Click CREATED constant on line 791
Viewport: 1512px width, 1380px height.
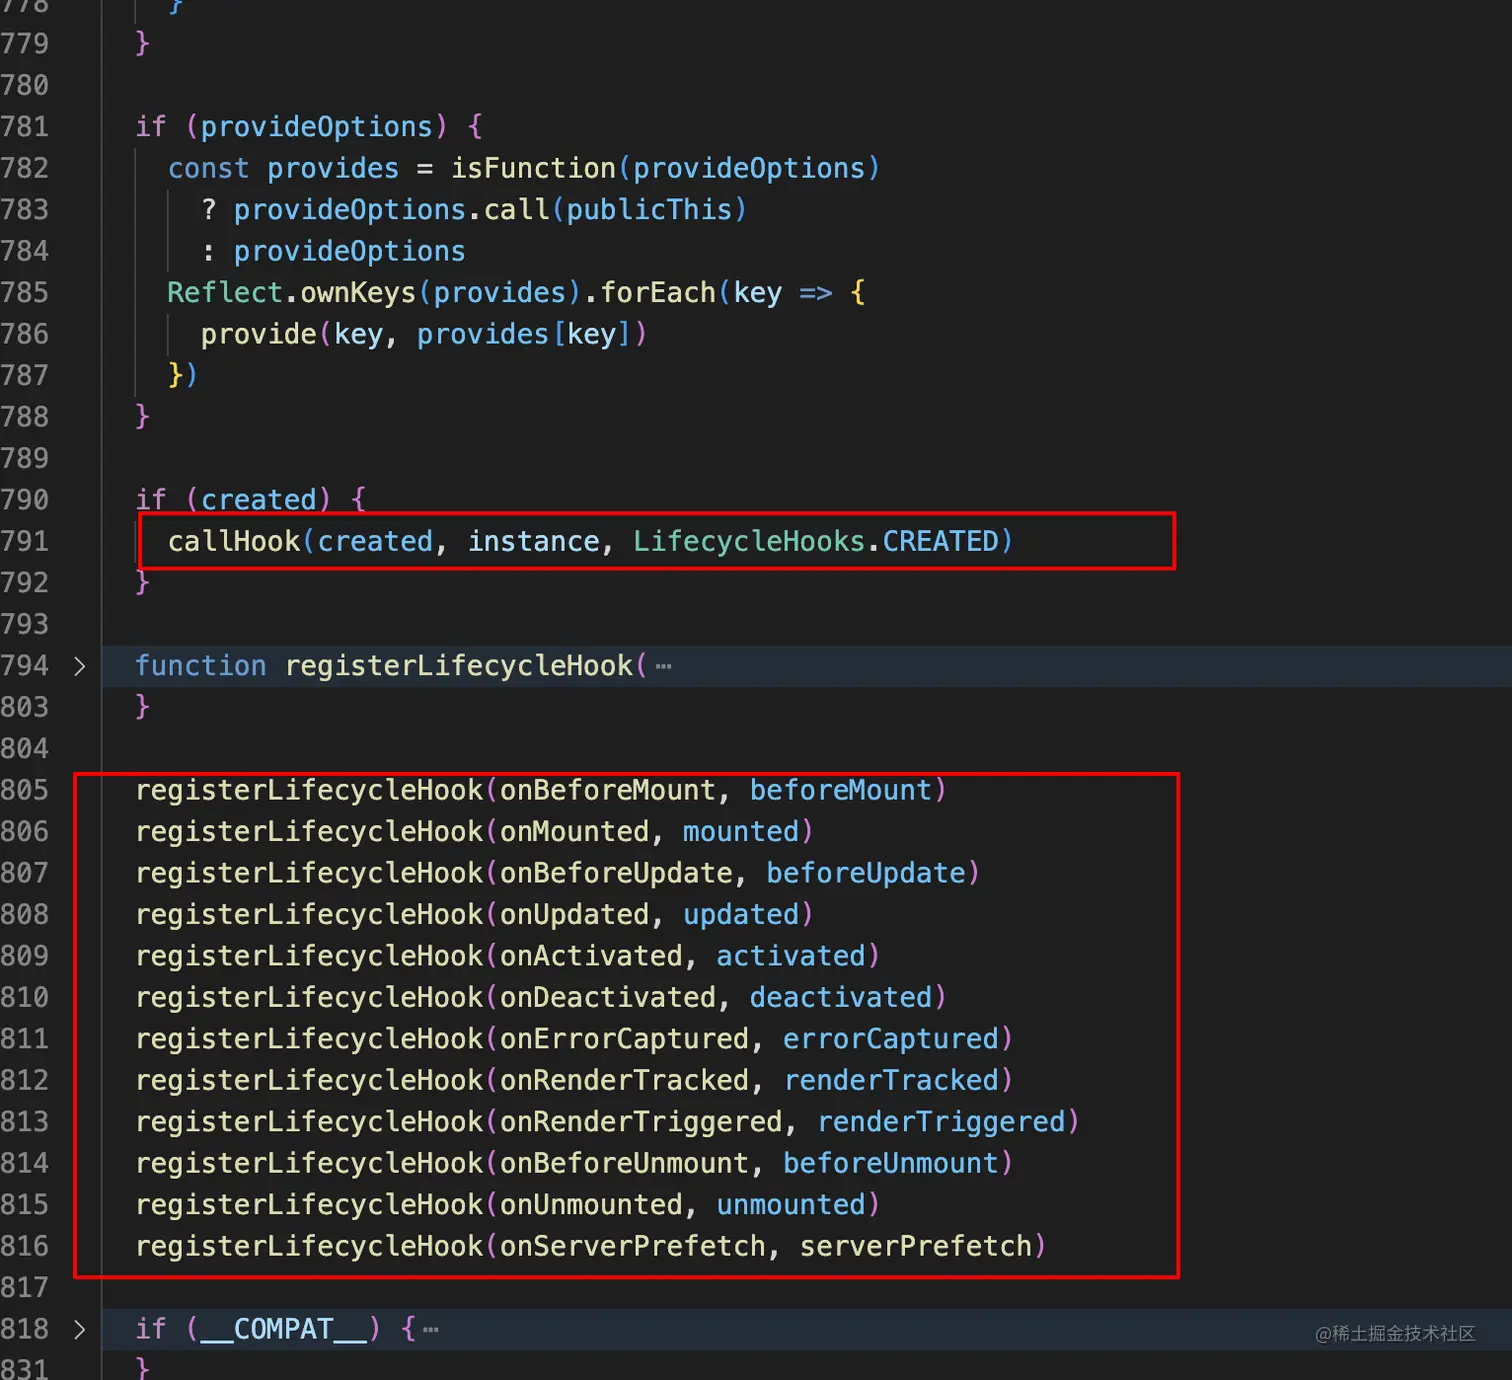pos(940,541)
